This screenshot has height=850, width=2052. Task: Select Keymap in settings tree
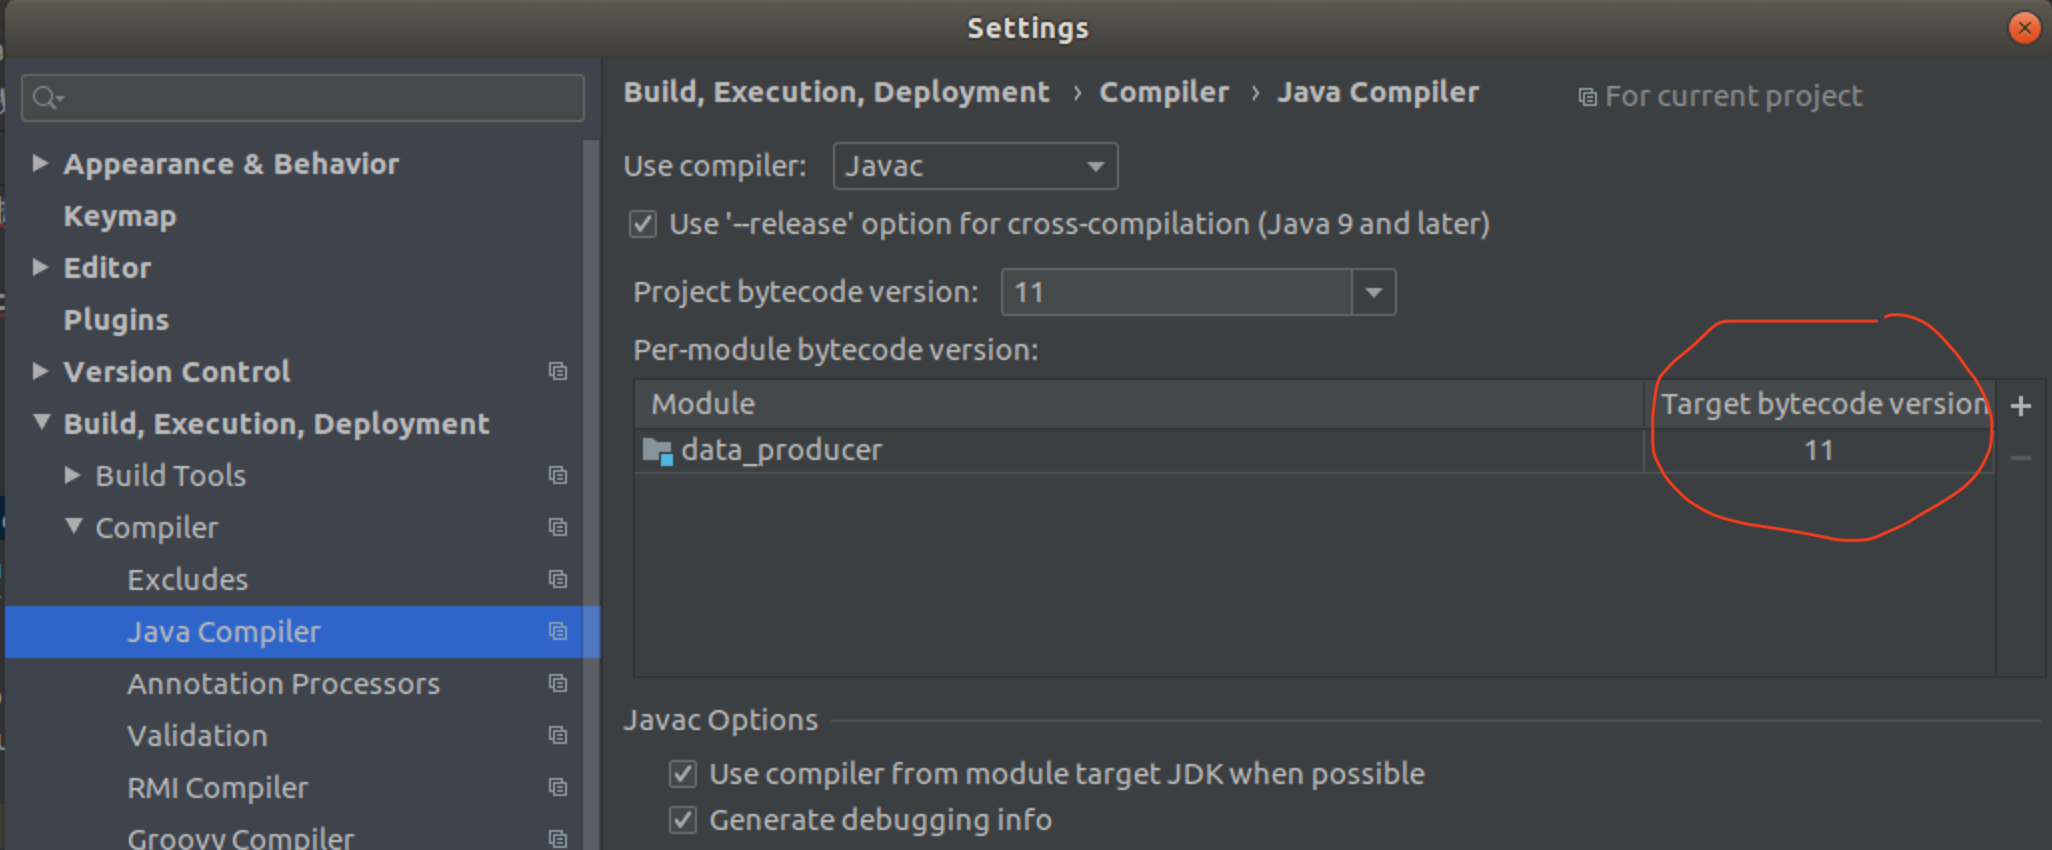pos(120,216)
